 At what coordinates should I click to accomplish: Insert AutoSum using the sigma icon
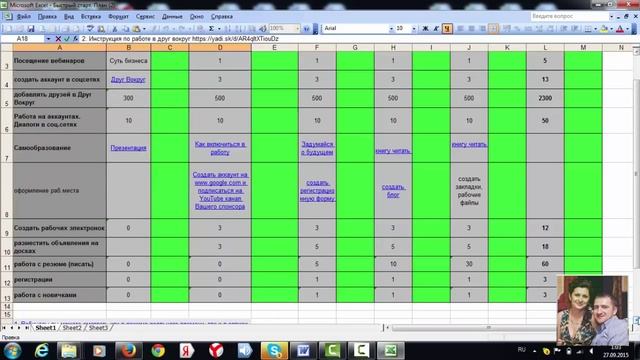tap(211, 29)
